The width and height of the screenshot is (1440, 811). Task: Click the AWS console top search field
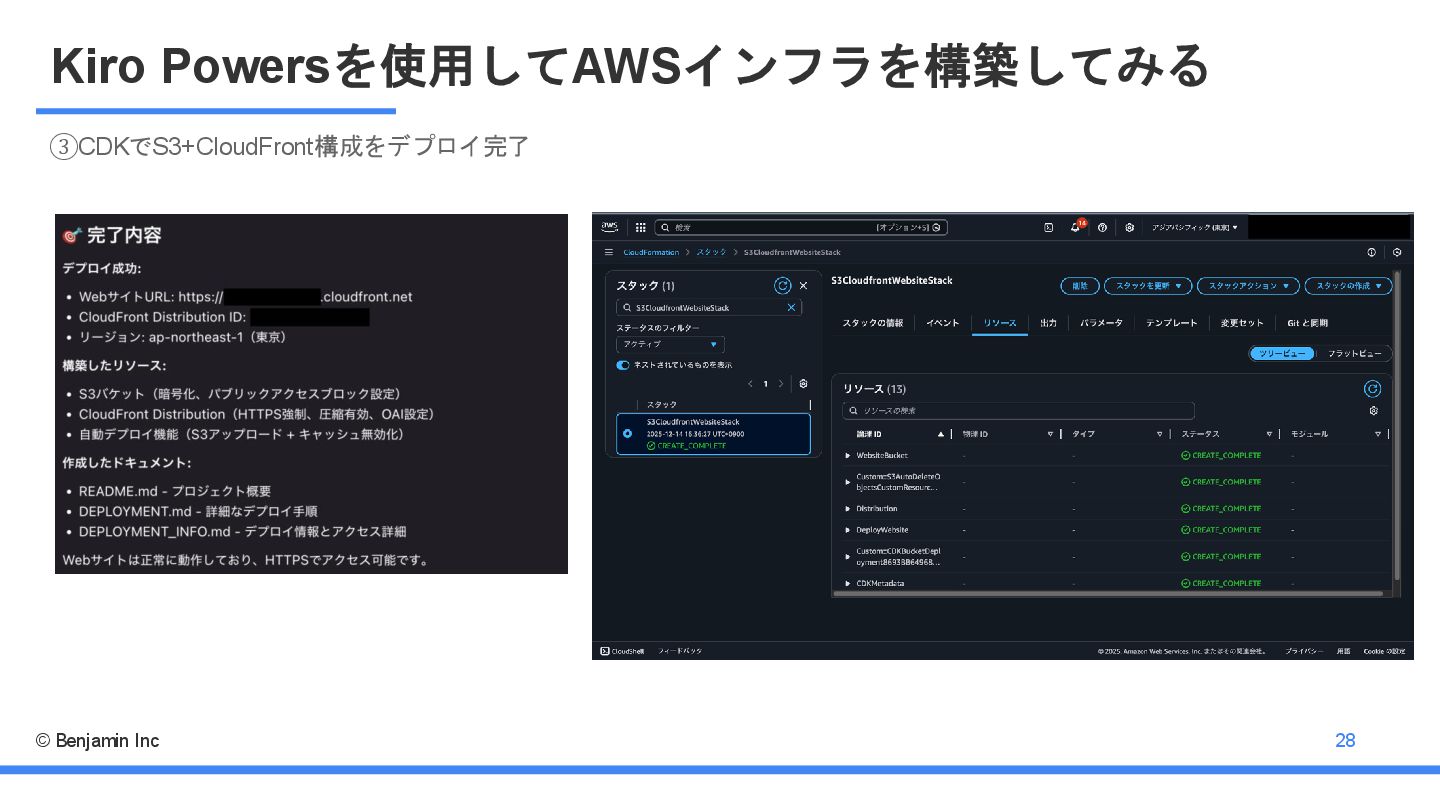(x=801, y=227)
